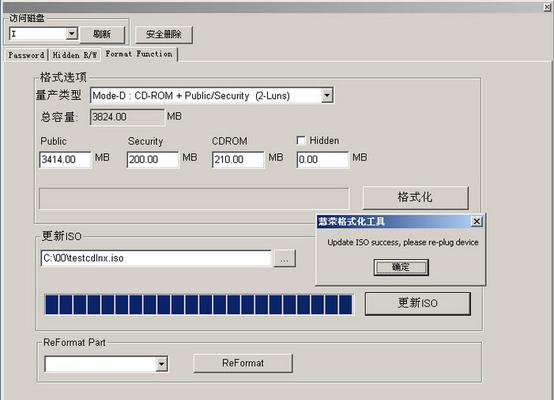Click the 安全删除 safe remove button

(164, 34)
